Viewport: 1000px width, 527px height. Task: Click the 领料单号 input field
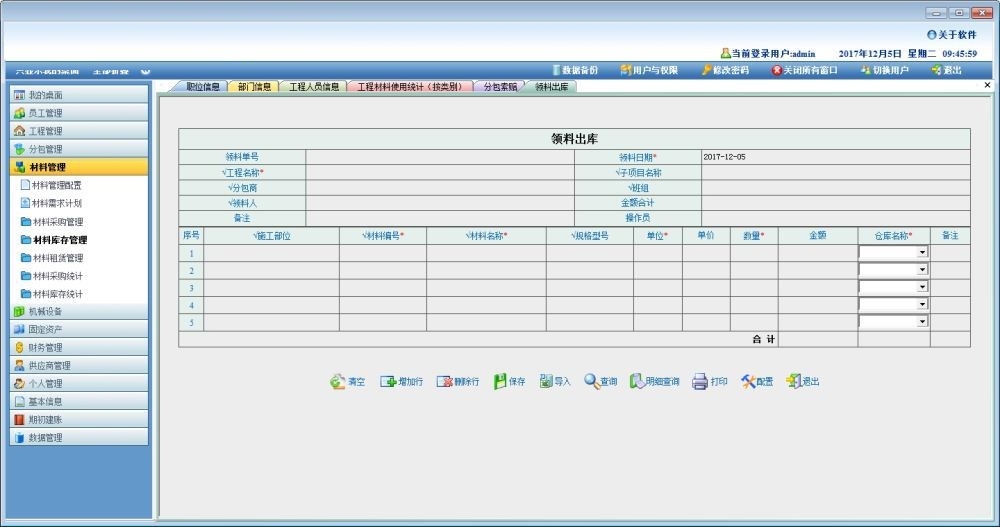pyautogui.click(x=440, y=157)
